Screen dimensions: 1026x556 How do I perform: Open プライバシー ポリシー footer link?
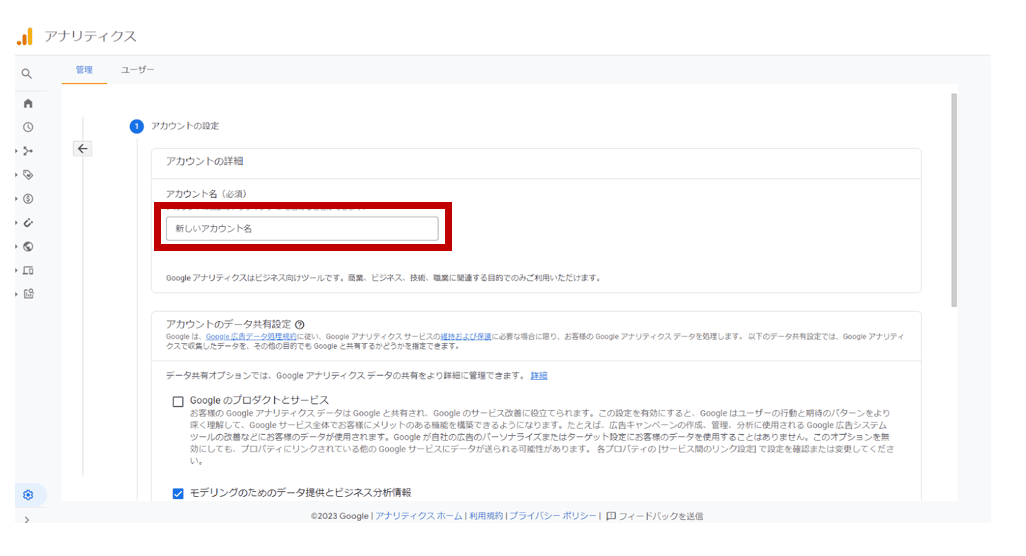point(553,516)
